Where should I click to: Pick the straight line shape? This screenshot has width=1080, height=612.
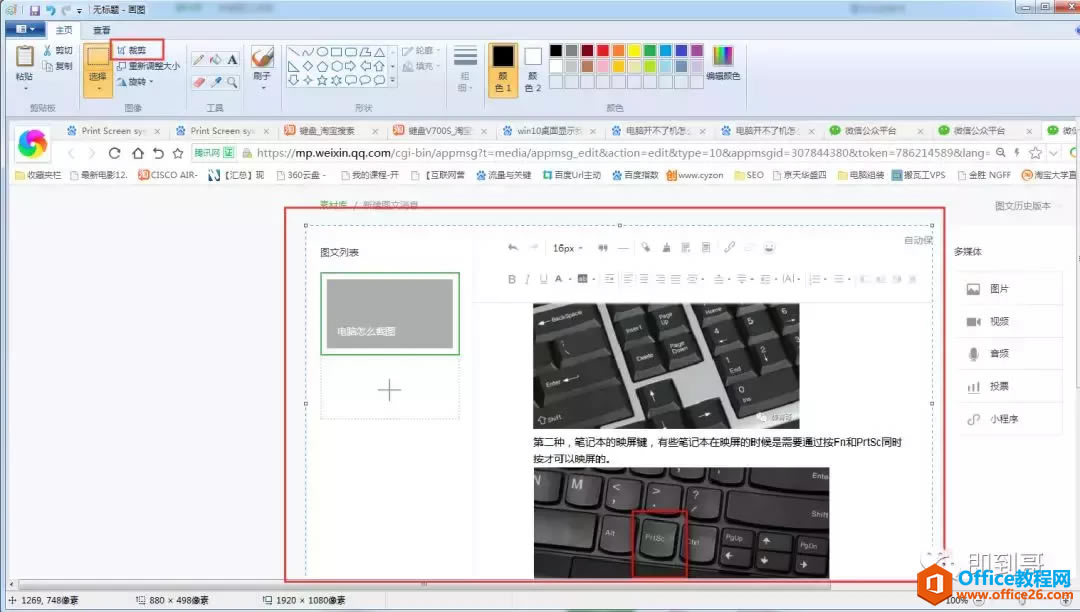[x=293, y=52]
